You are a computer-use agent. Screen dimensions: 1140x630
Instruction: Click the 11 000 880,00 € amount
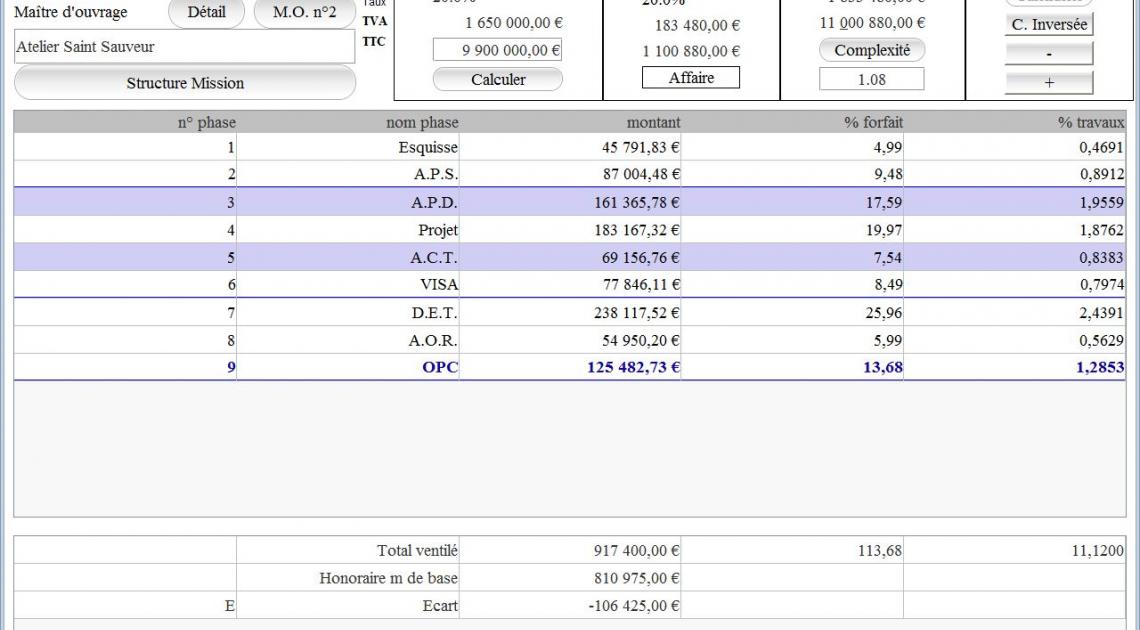click(872, 23)
